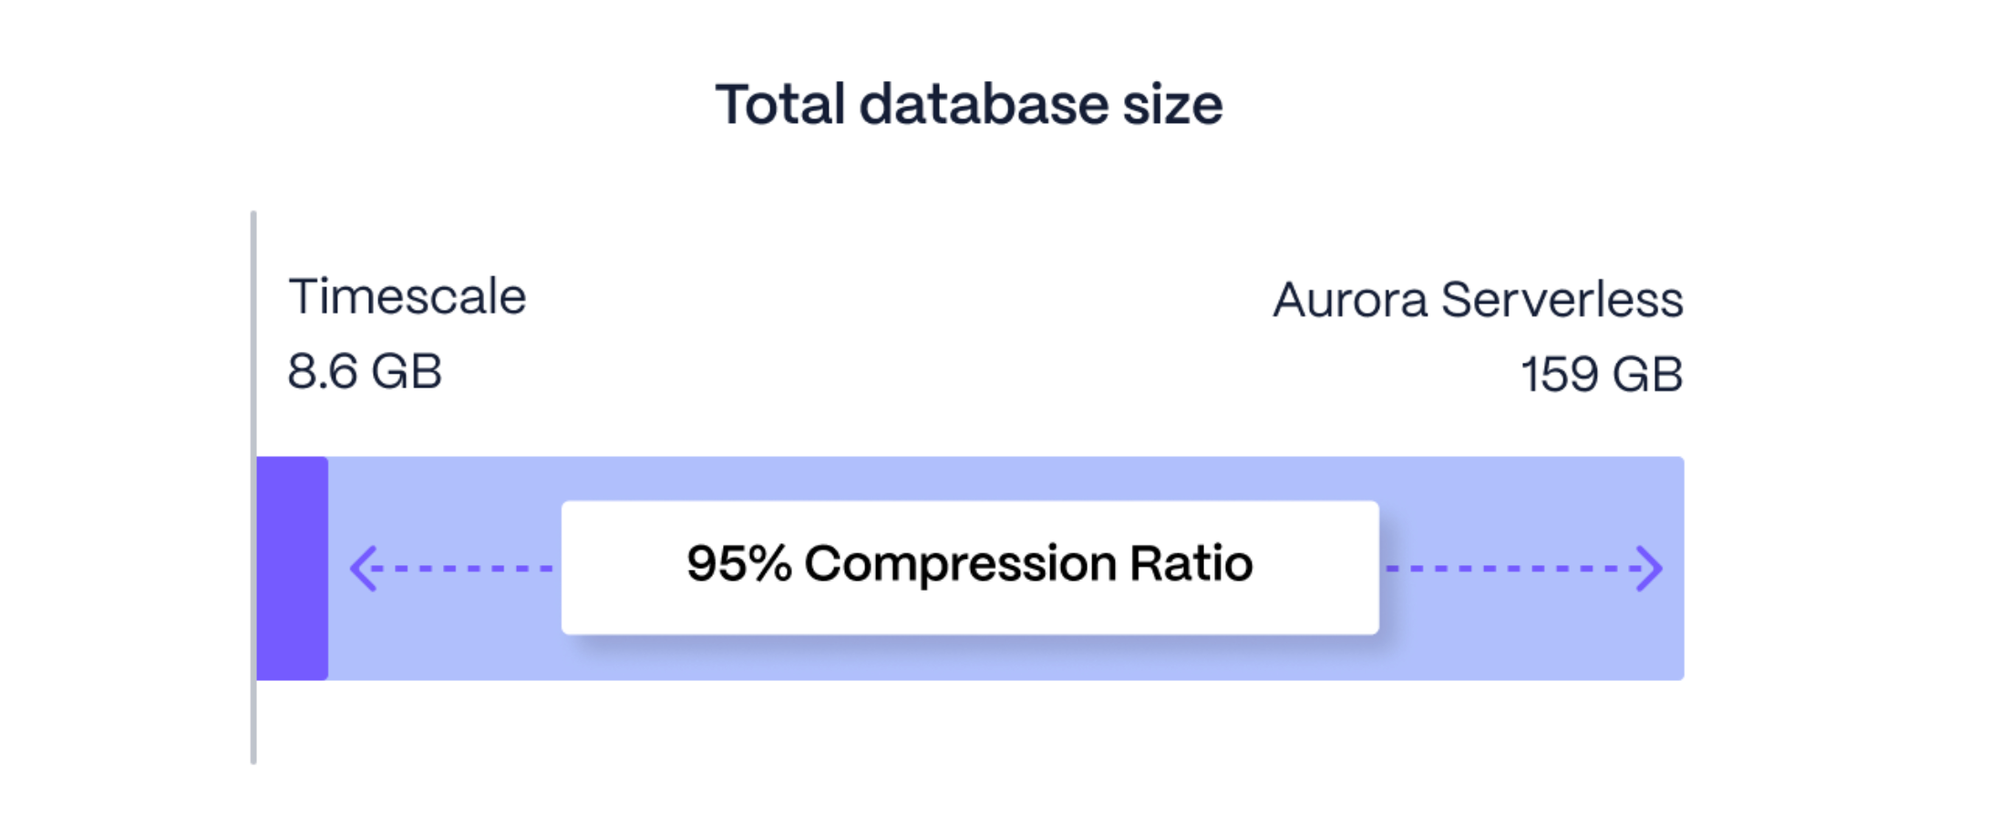Click the left-pointing dashed arrow head
The width and height of the screenshot is (2000, 824).
pyautogui.click(x=363, y=568)
